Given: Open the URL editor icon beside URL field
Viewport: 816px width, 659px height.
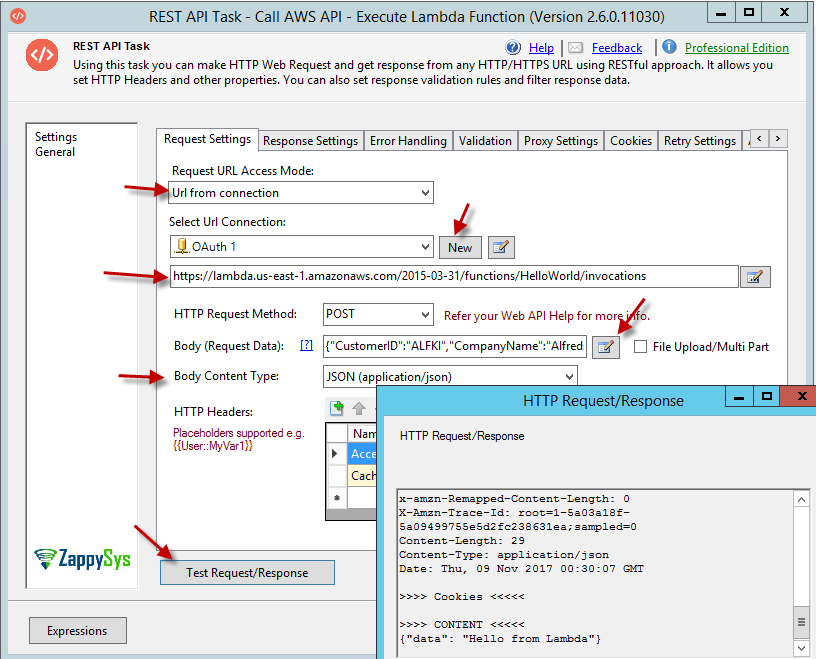Looking at the screenshot, I should (x=755, y=276).
